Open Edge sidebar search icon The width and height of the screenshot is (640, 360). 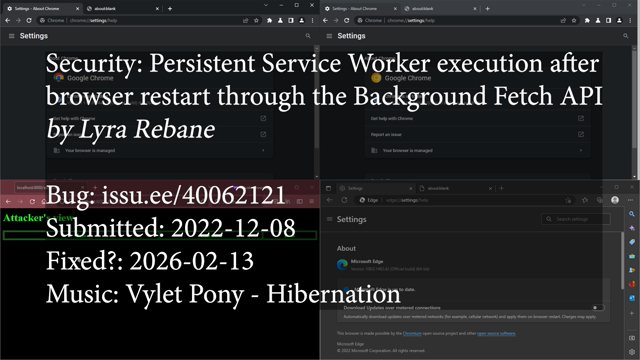point(631,214)
